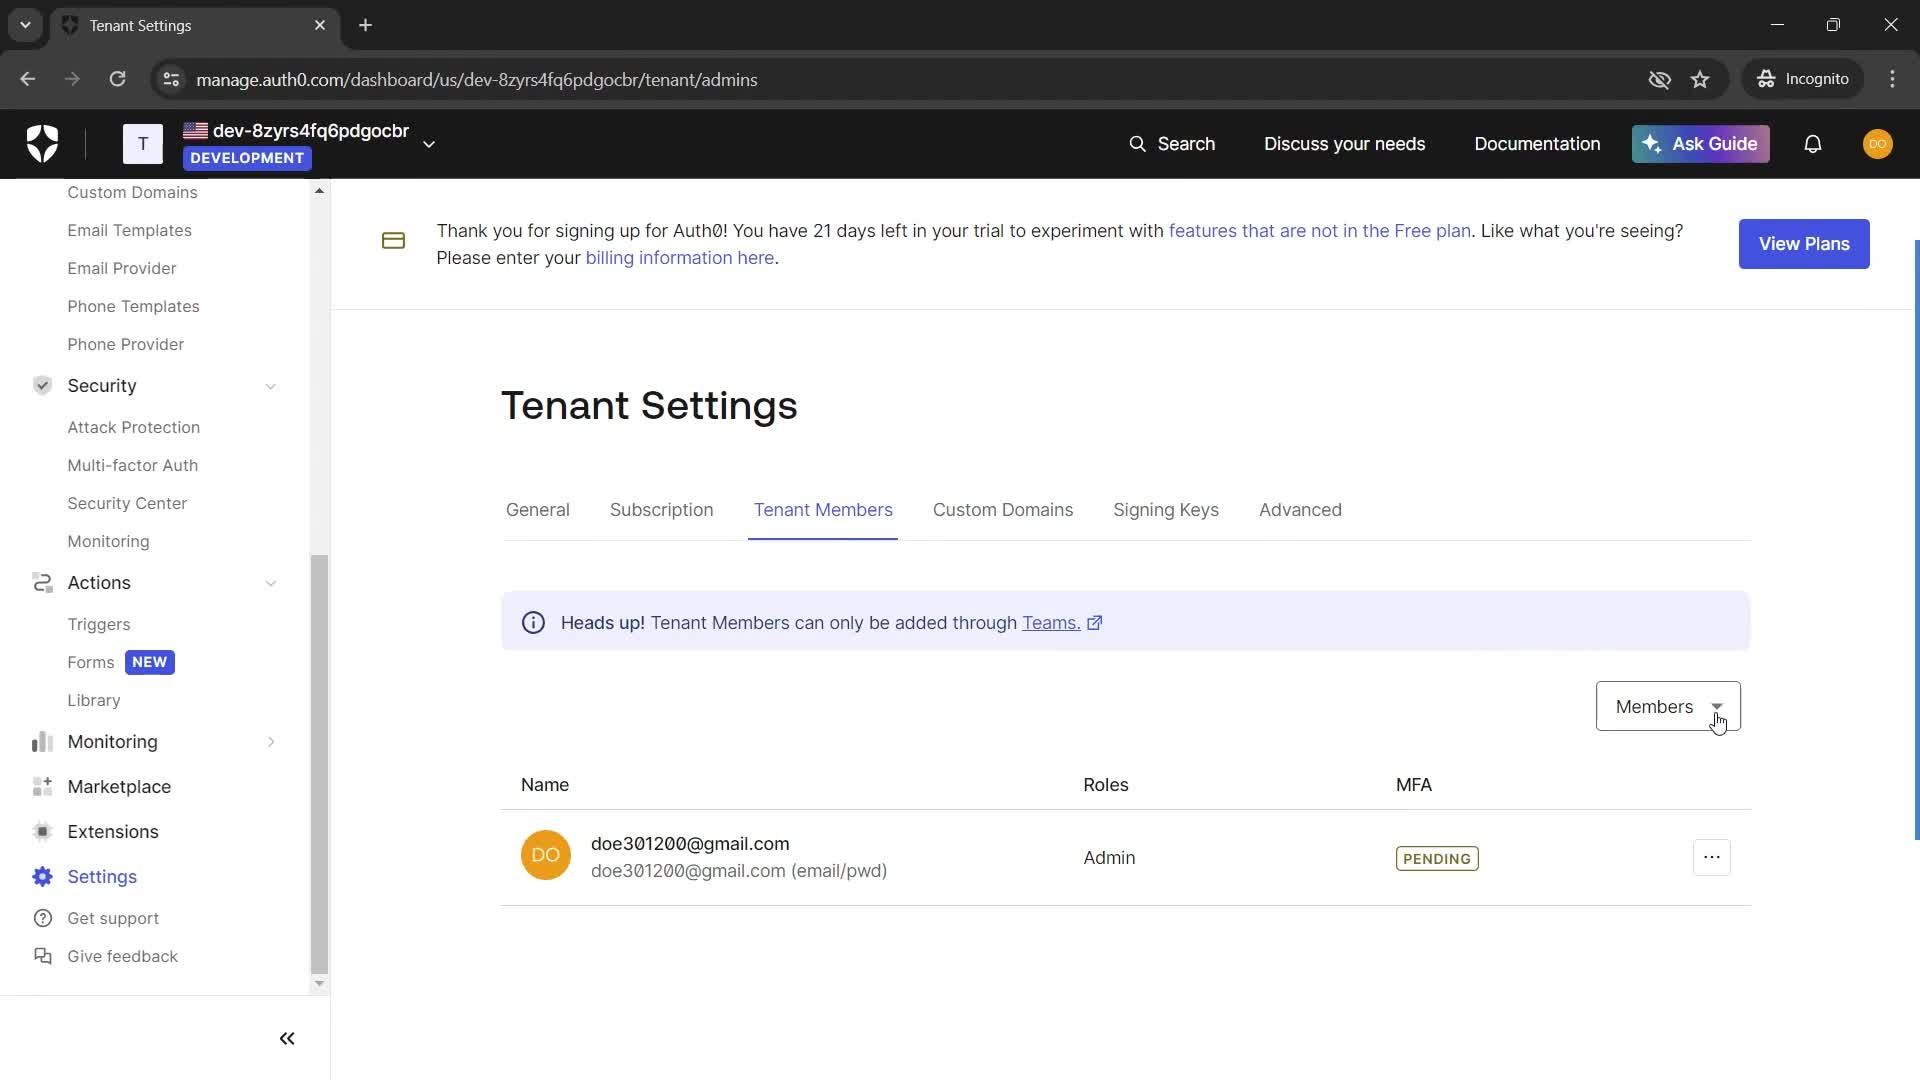Open Discuss your needs link
This screenshot has width=1920, height=1080.
coord(1344,144)
